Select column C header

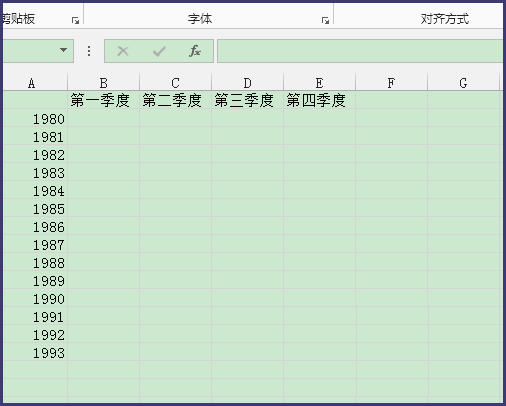click(175, 83)
